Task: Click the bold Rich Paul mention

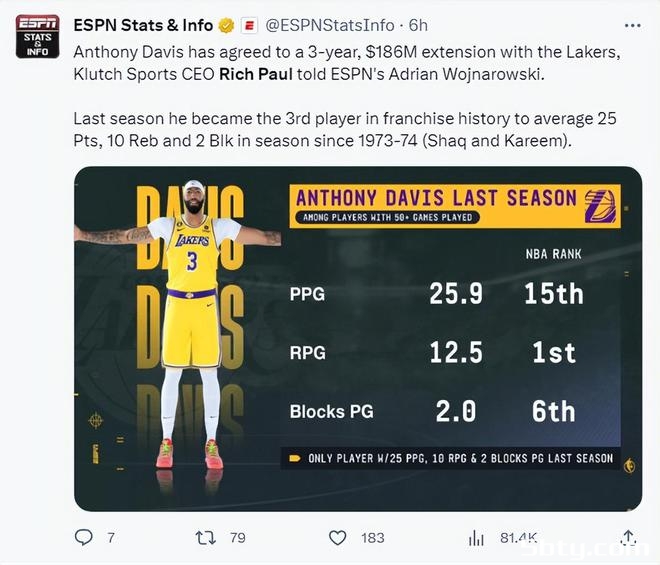Action: 256,74
